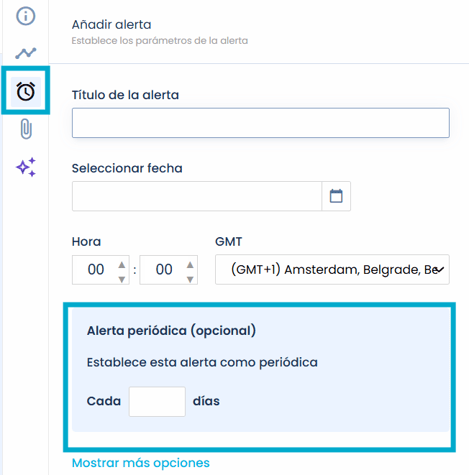The image size is (469, 475).
Task: Click the hour value field
Action: [96, 270]
